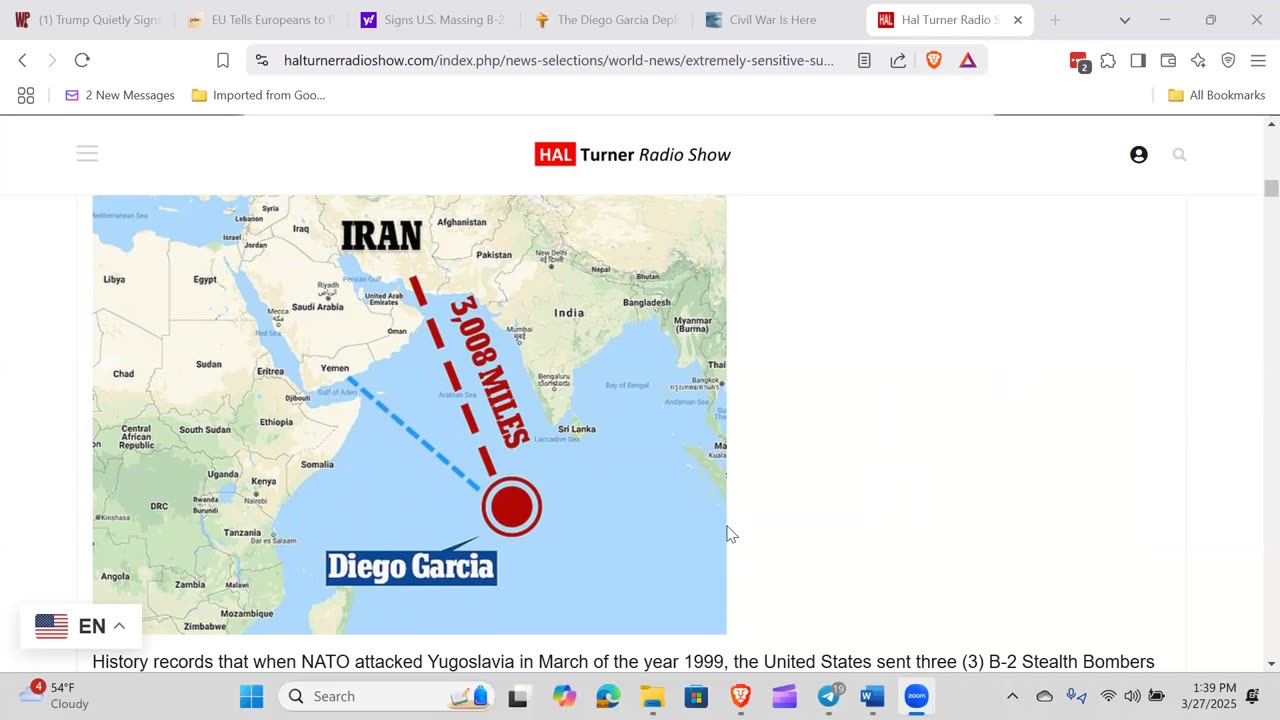Show hidden system tray icons
This screenshot has width=1280, height=720.
point(1012,696)
